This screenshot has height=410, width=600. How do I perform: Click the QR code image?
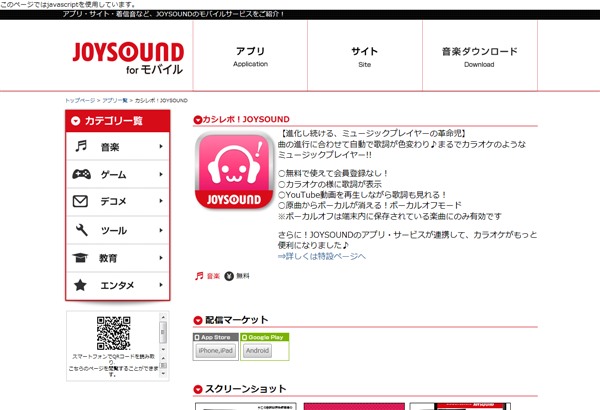coord(113,333)
